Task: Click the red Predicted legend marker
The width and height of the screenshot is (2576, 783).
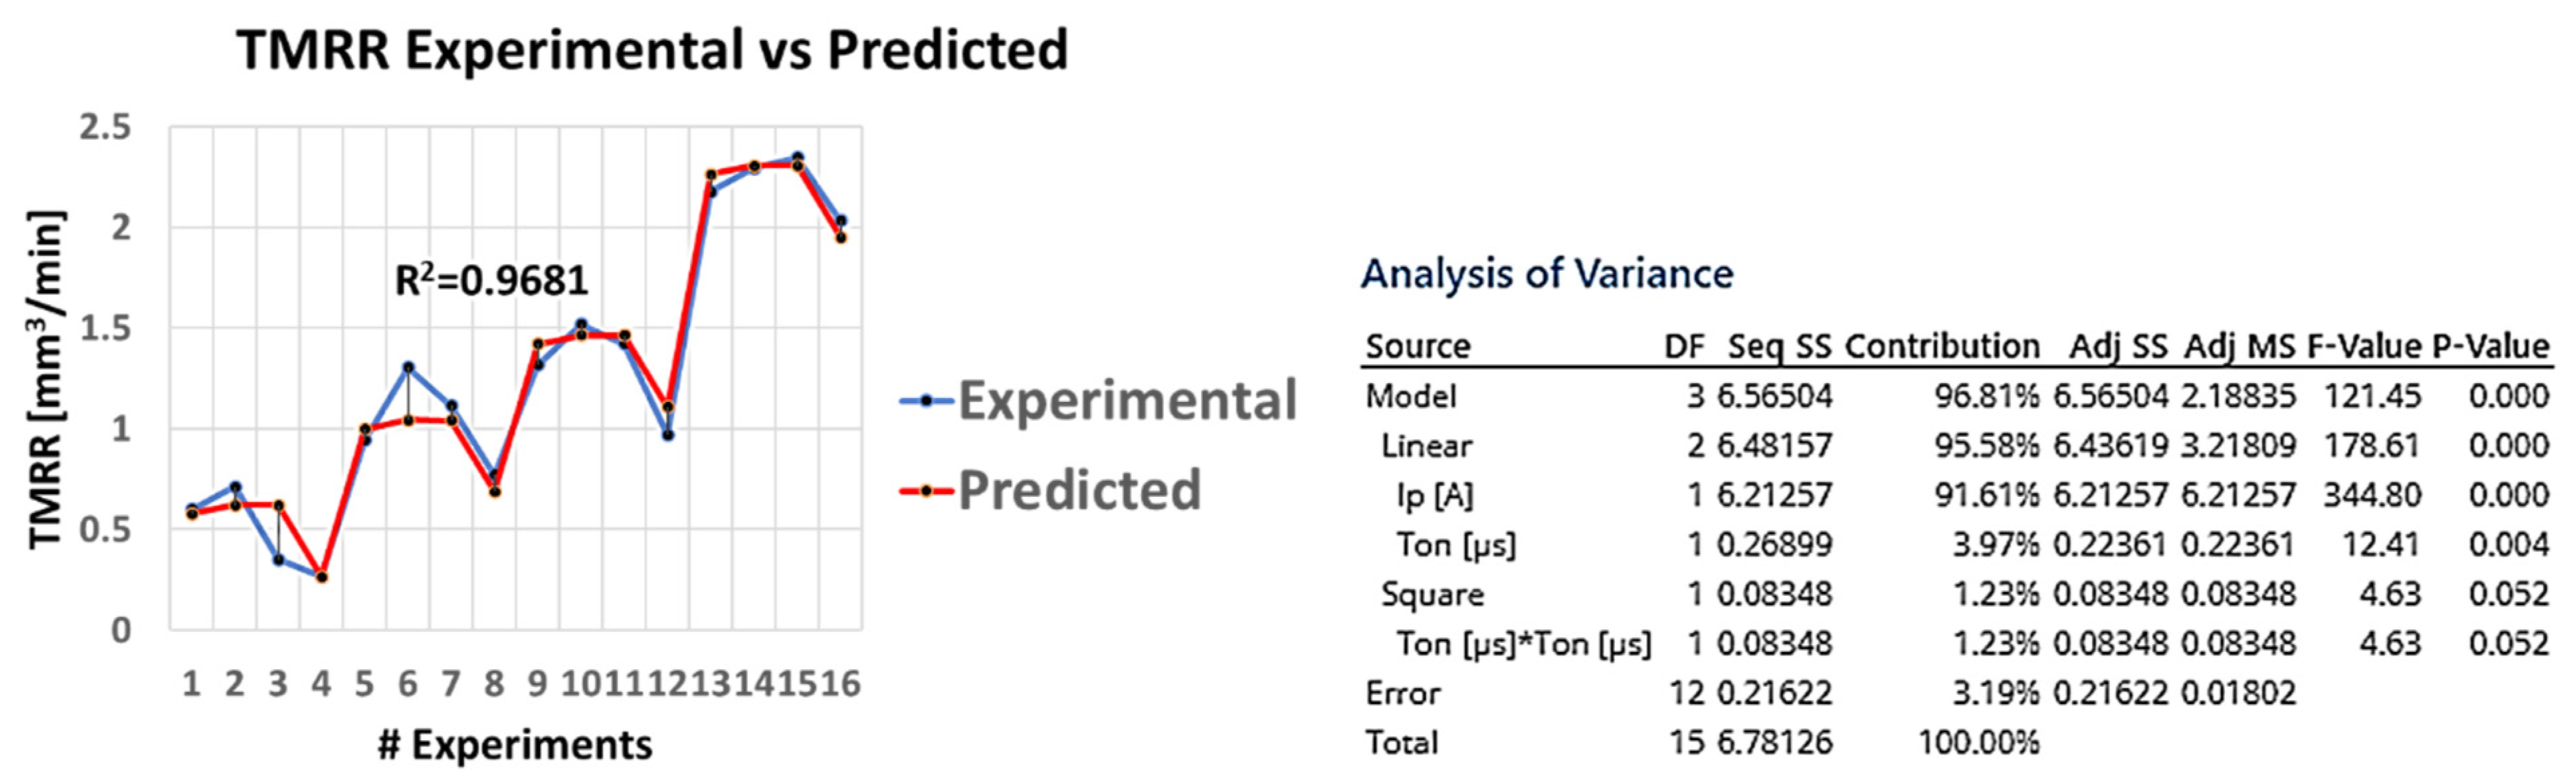Action: click(926, 491)
